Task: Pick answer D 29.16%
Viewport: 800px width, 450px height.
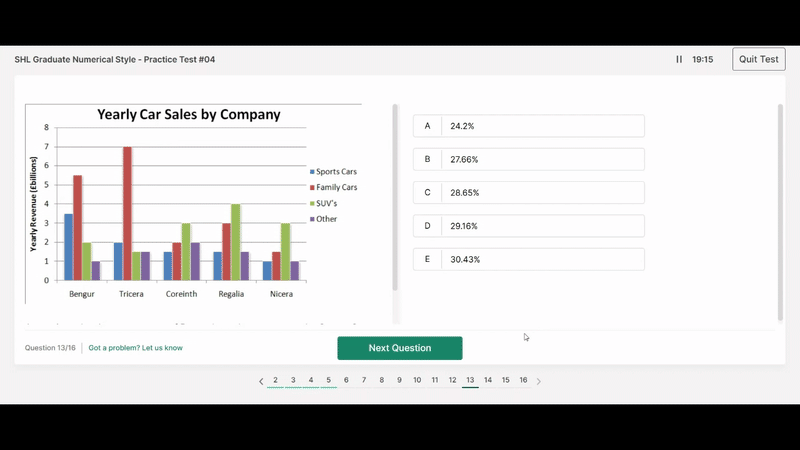Action: (528, 226)
